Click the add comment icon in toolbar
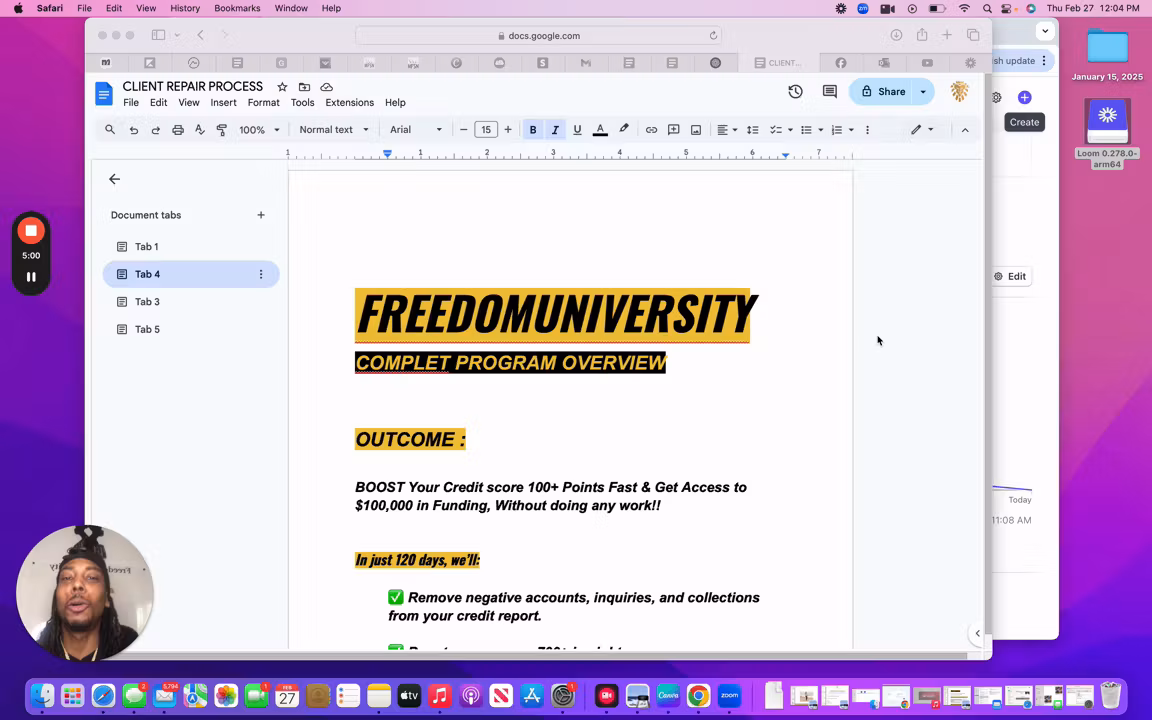This screenshot has height=720, width=1152. [674, 130]
